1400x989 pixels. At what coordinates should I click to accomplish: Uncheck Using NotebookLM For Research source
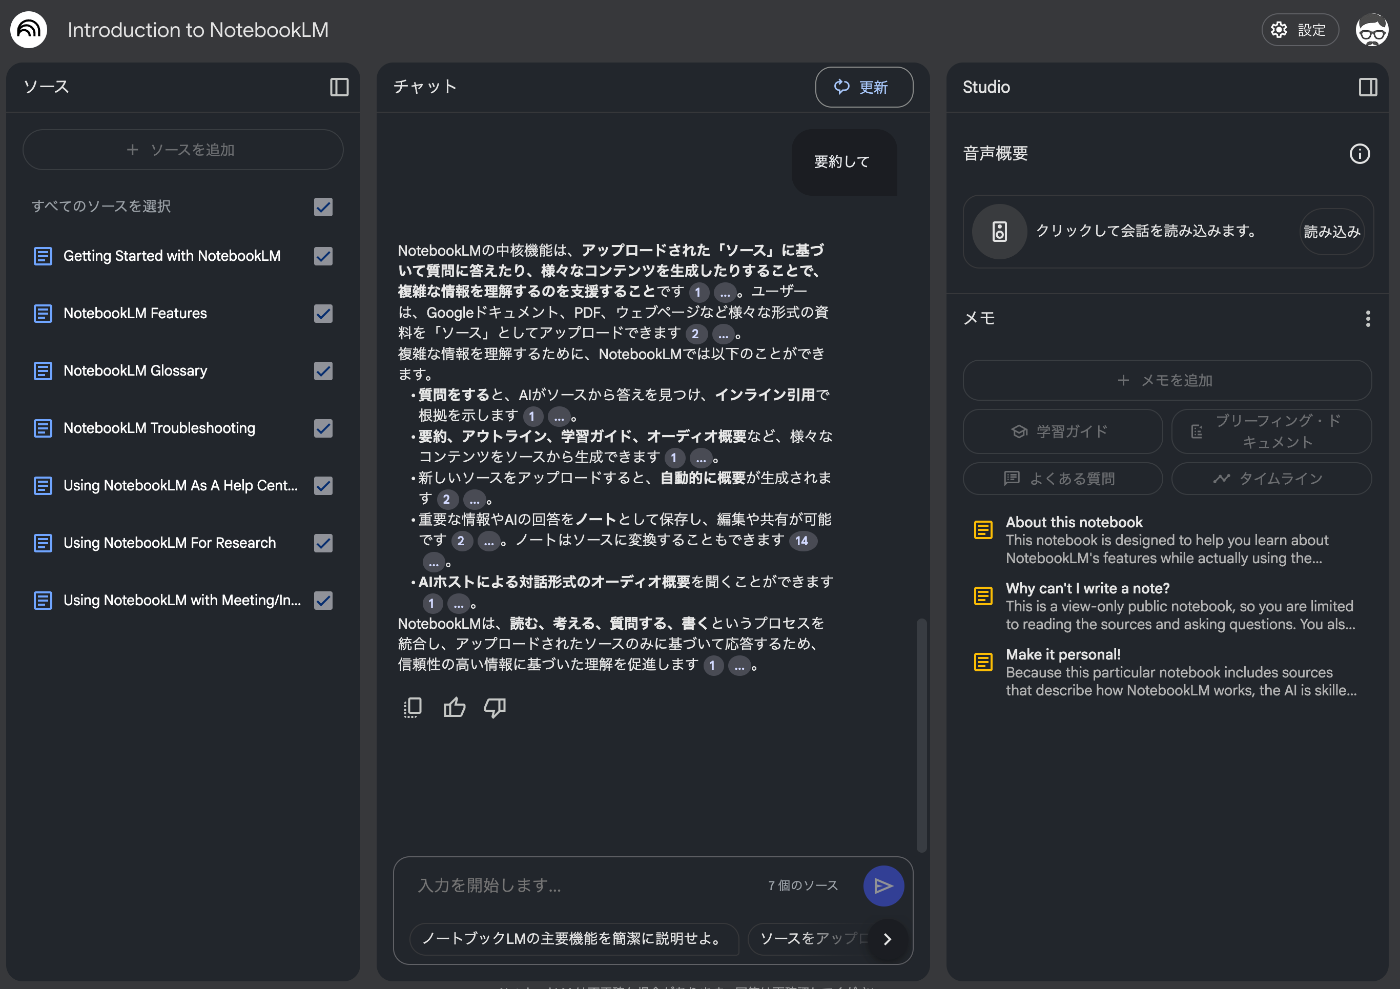323,543
